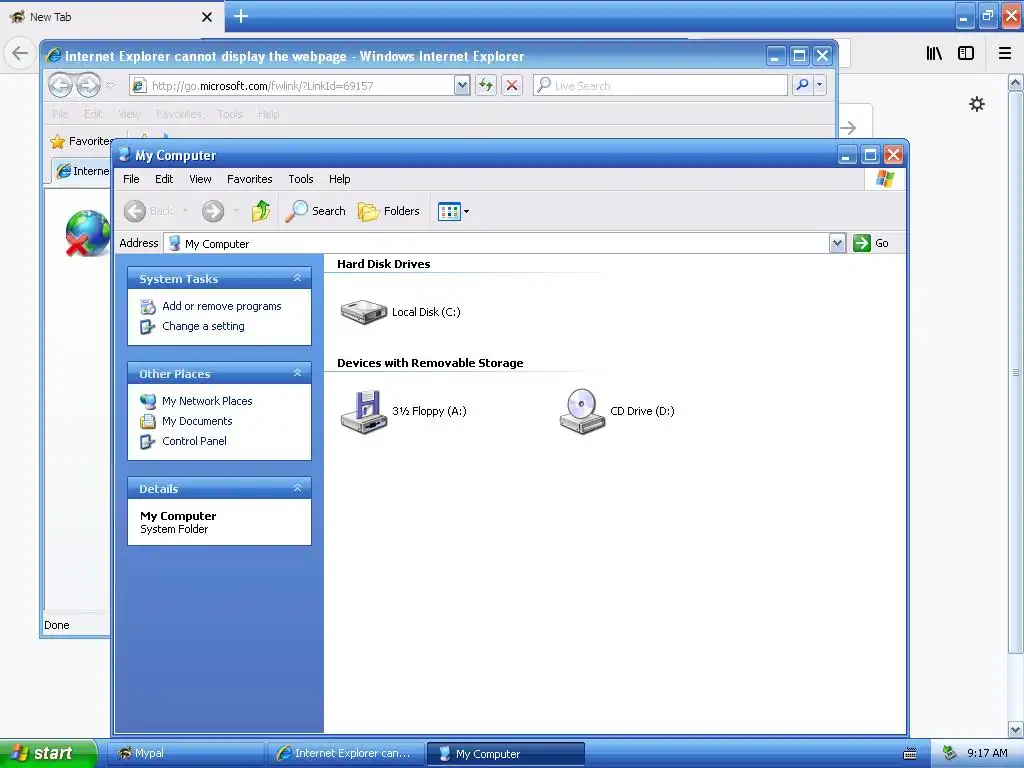The height and width of the screenshot is (768, 1024).
Task: Click Mypal page vertical scrollbar
Action: [1016, 372]
